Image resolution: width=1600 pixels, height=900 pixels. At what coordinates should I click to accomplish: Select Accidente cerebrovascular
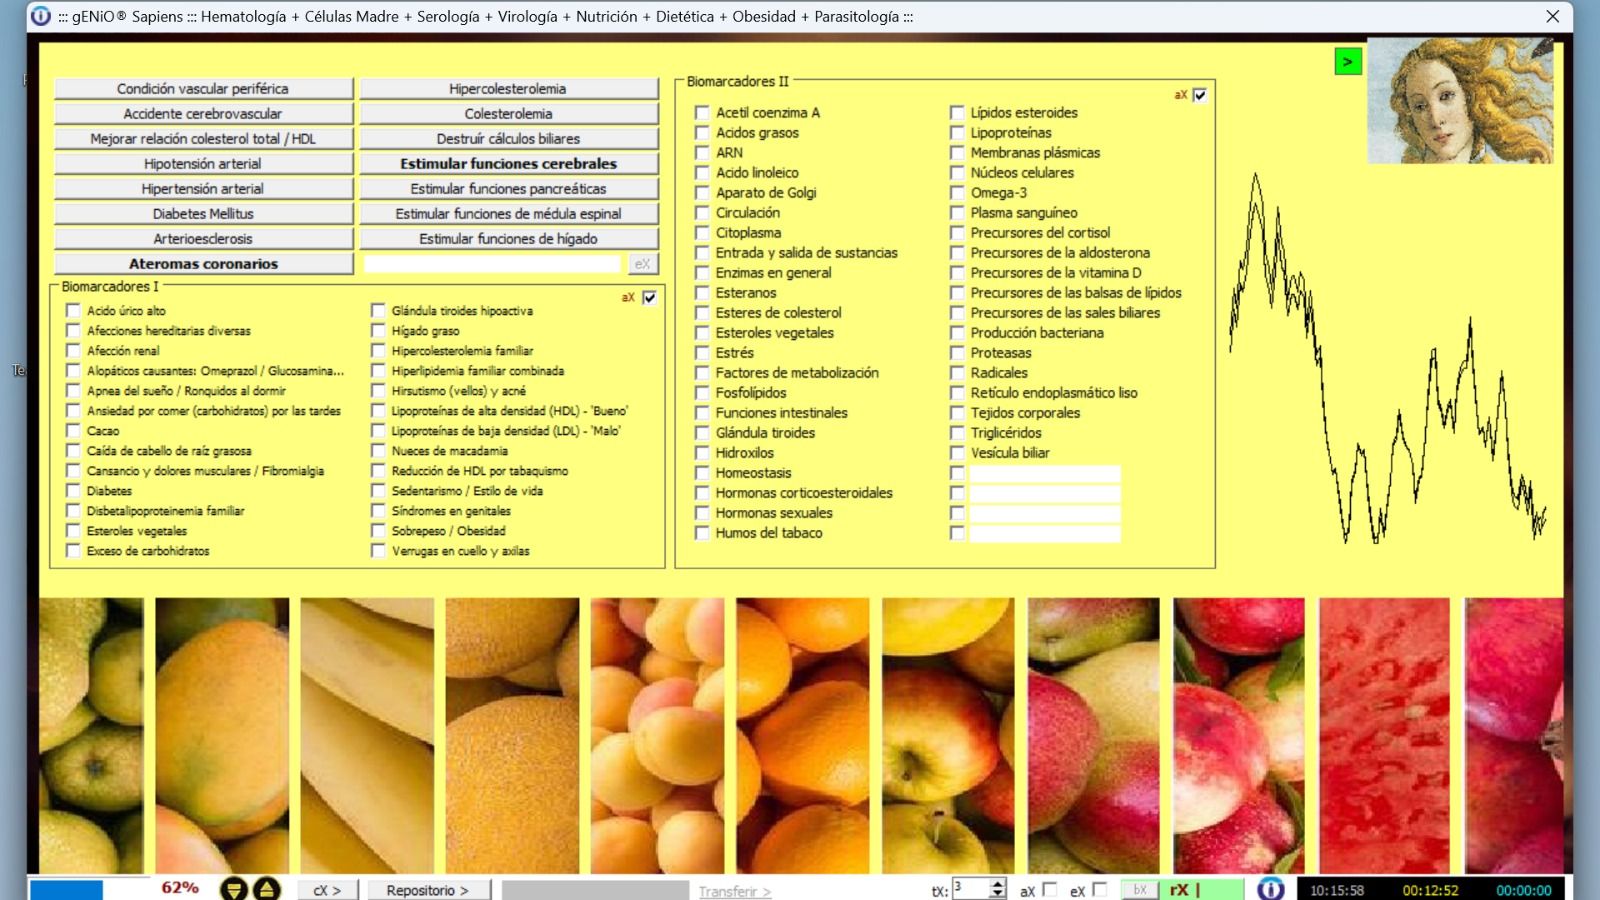point(203,114)
